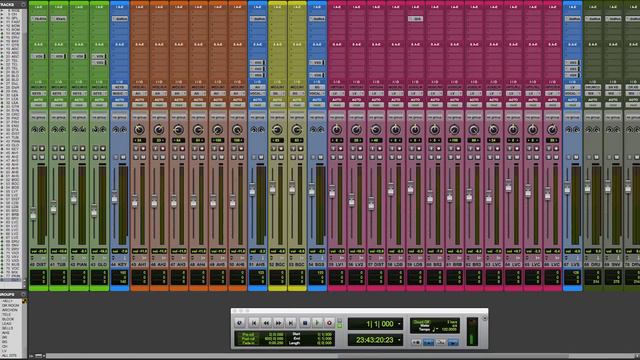This screenshot has width=640, height=360.
Task: Click the Go to End transport button
Action: click(291, 323)
